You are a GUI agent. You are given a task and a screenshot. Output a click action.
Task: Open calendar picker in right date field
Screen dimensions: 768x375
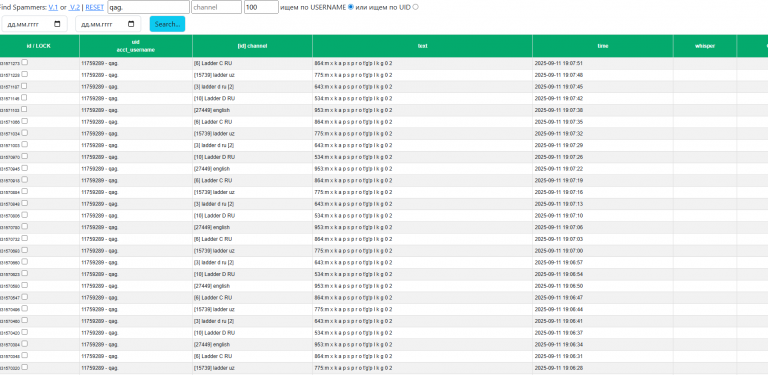tap(131, 24)
